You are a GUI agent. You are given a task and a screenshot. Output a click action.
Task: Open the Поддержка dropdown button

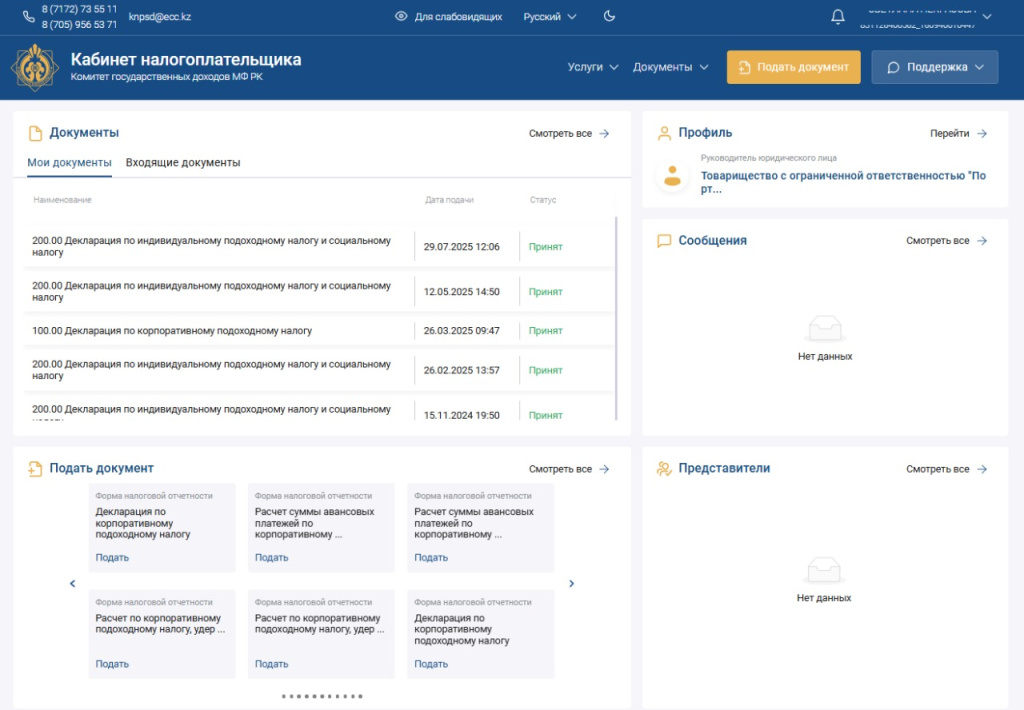(934, 67)
